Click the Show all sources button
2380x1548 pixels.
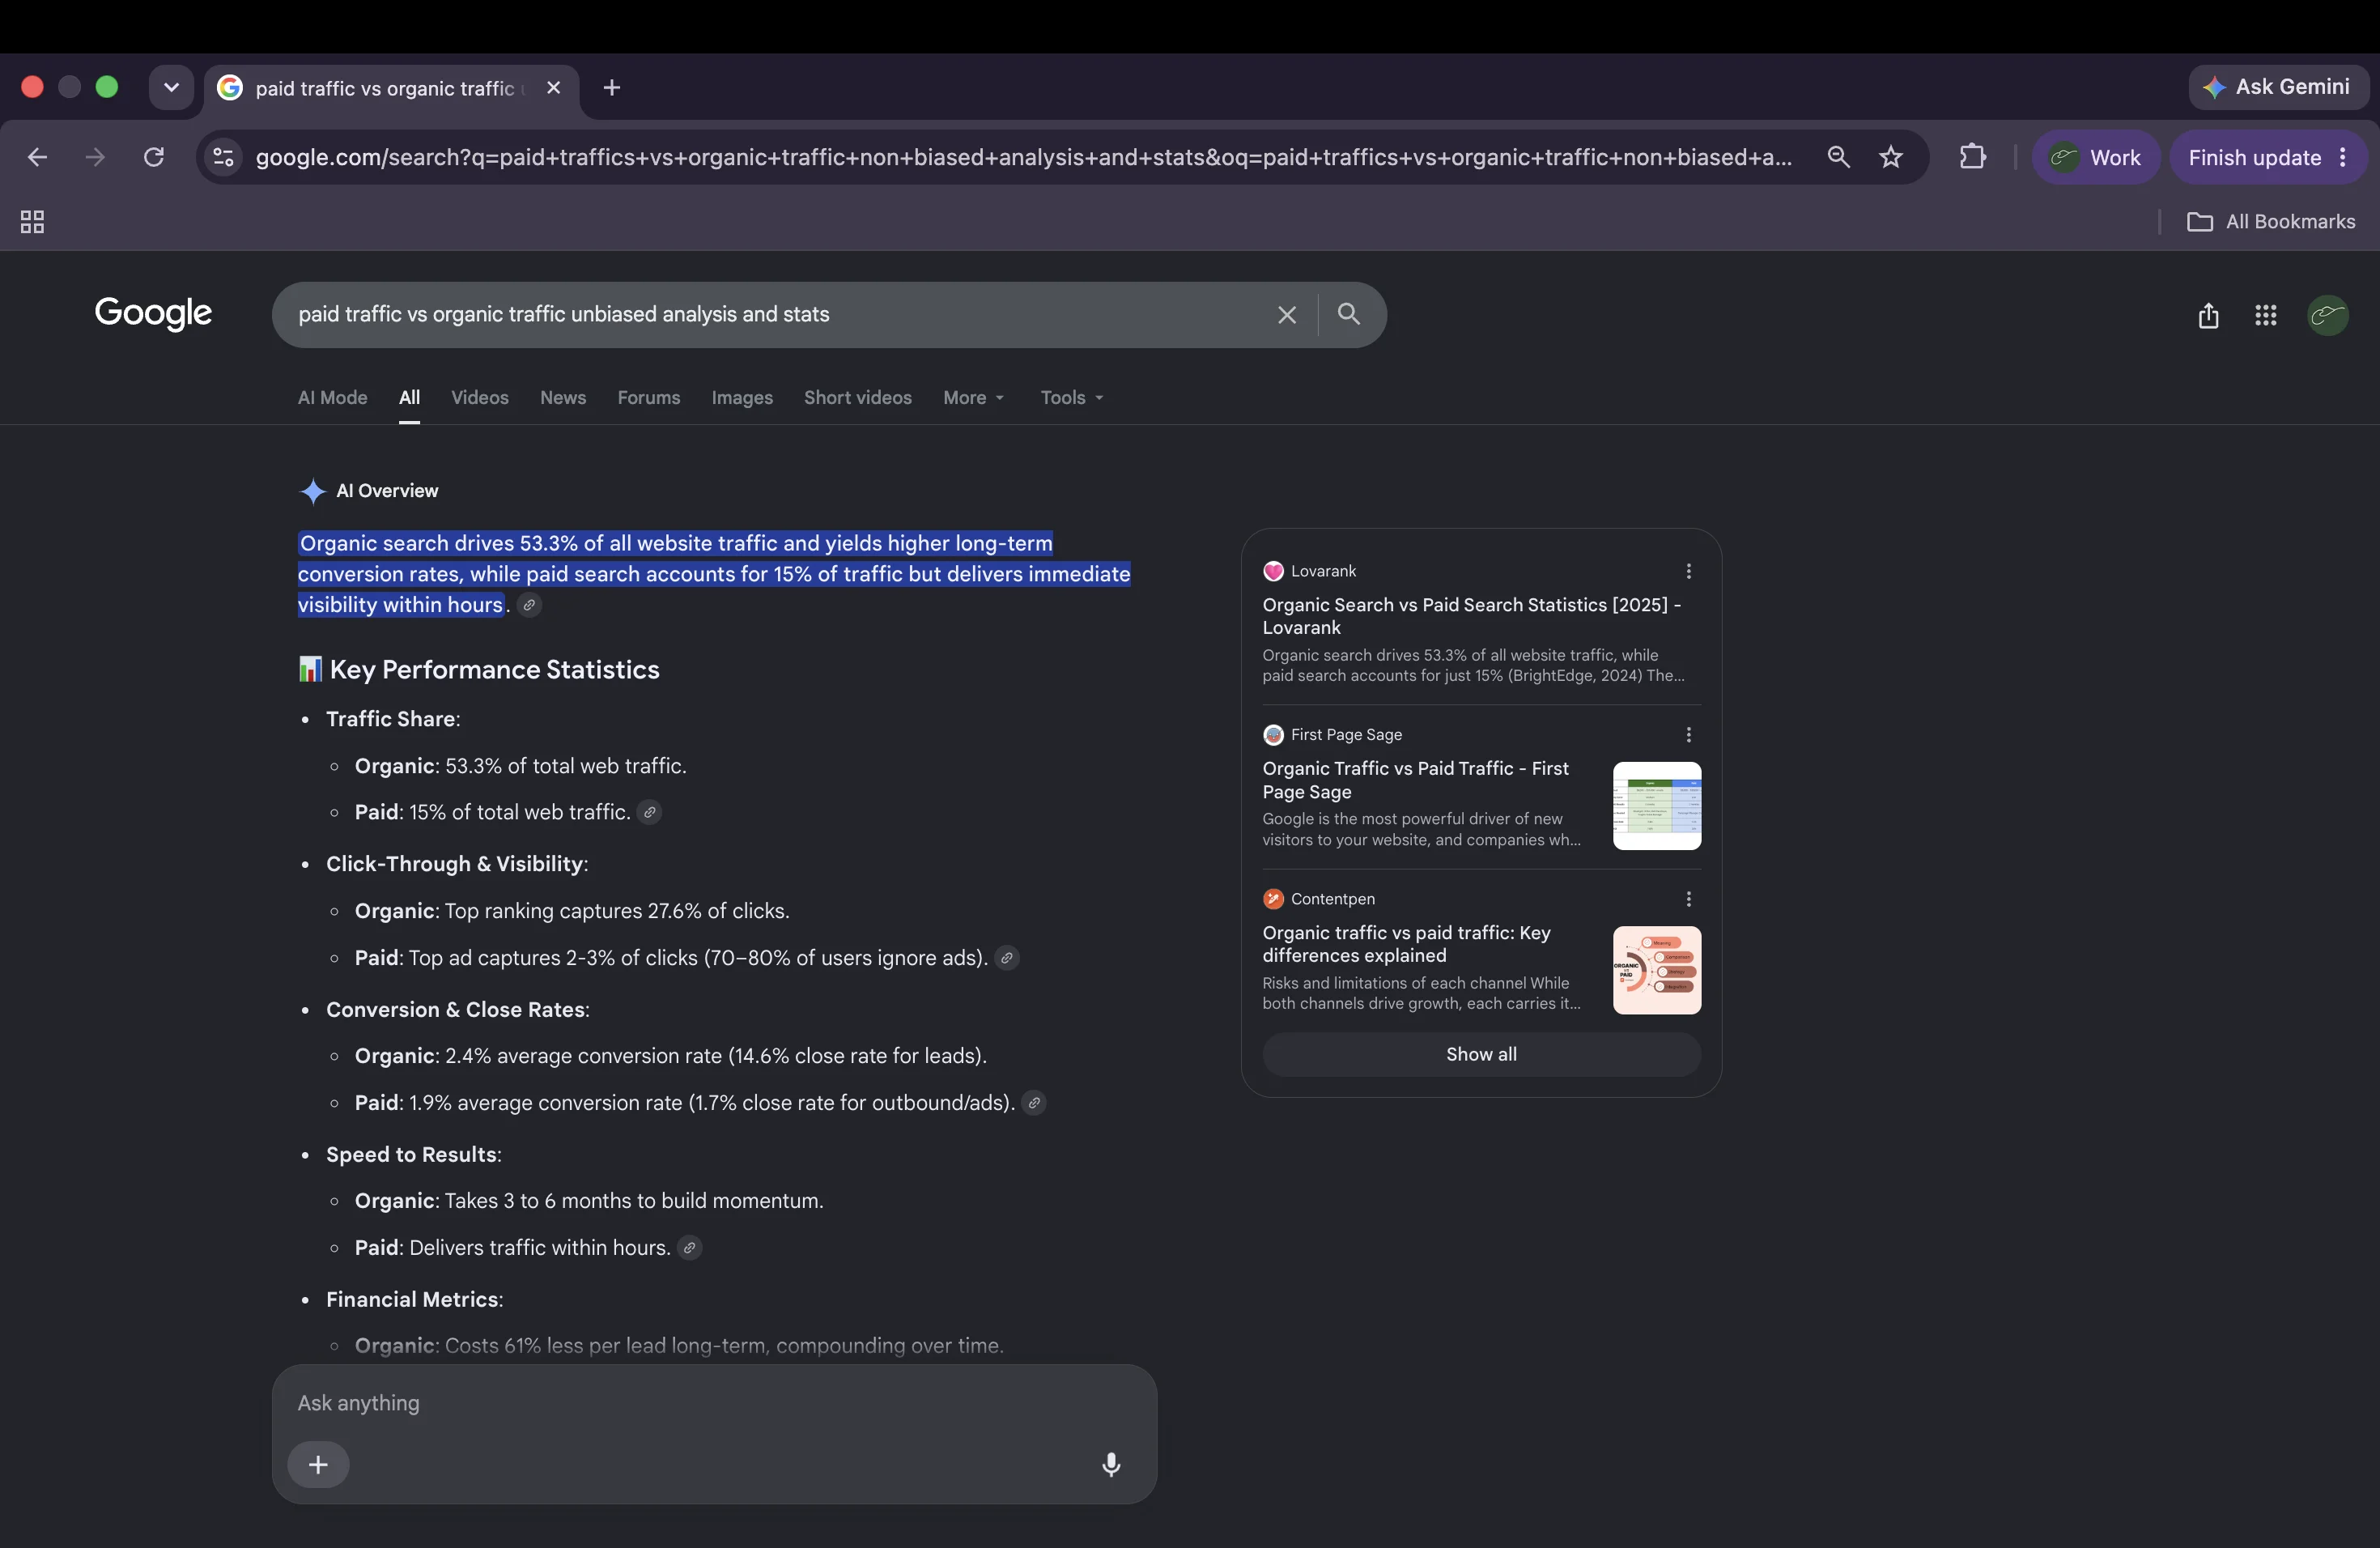[x=1481, y=1054]
